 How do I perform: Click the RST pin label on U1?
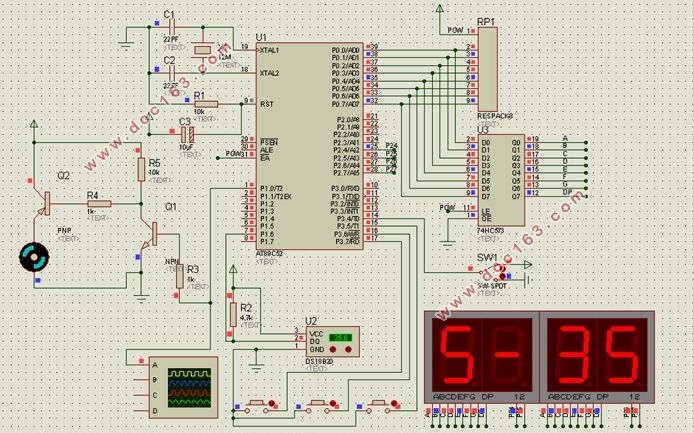pos(267,104)
